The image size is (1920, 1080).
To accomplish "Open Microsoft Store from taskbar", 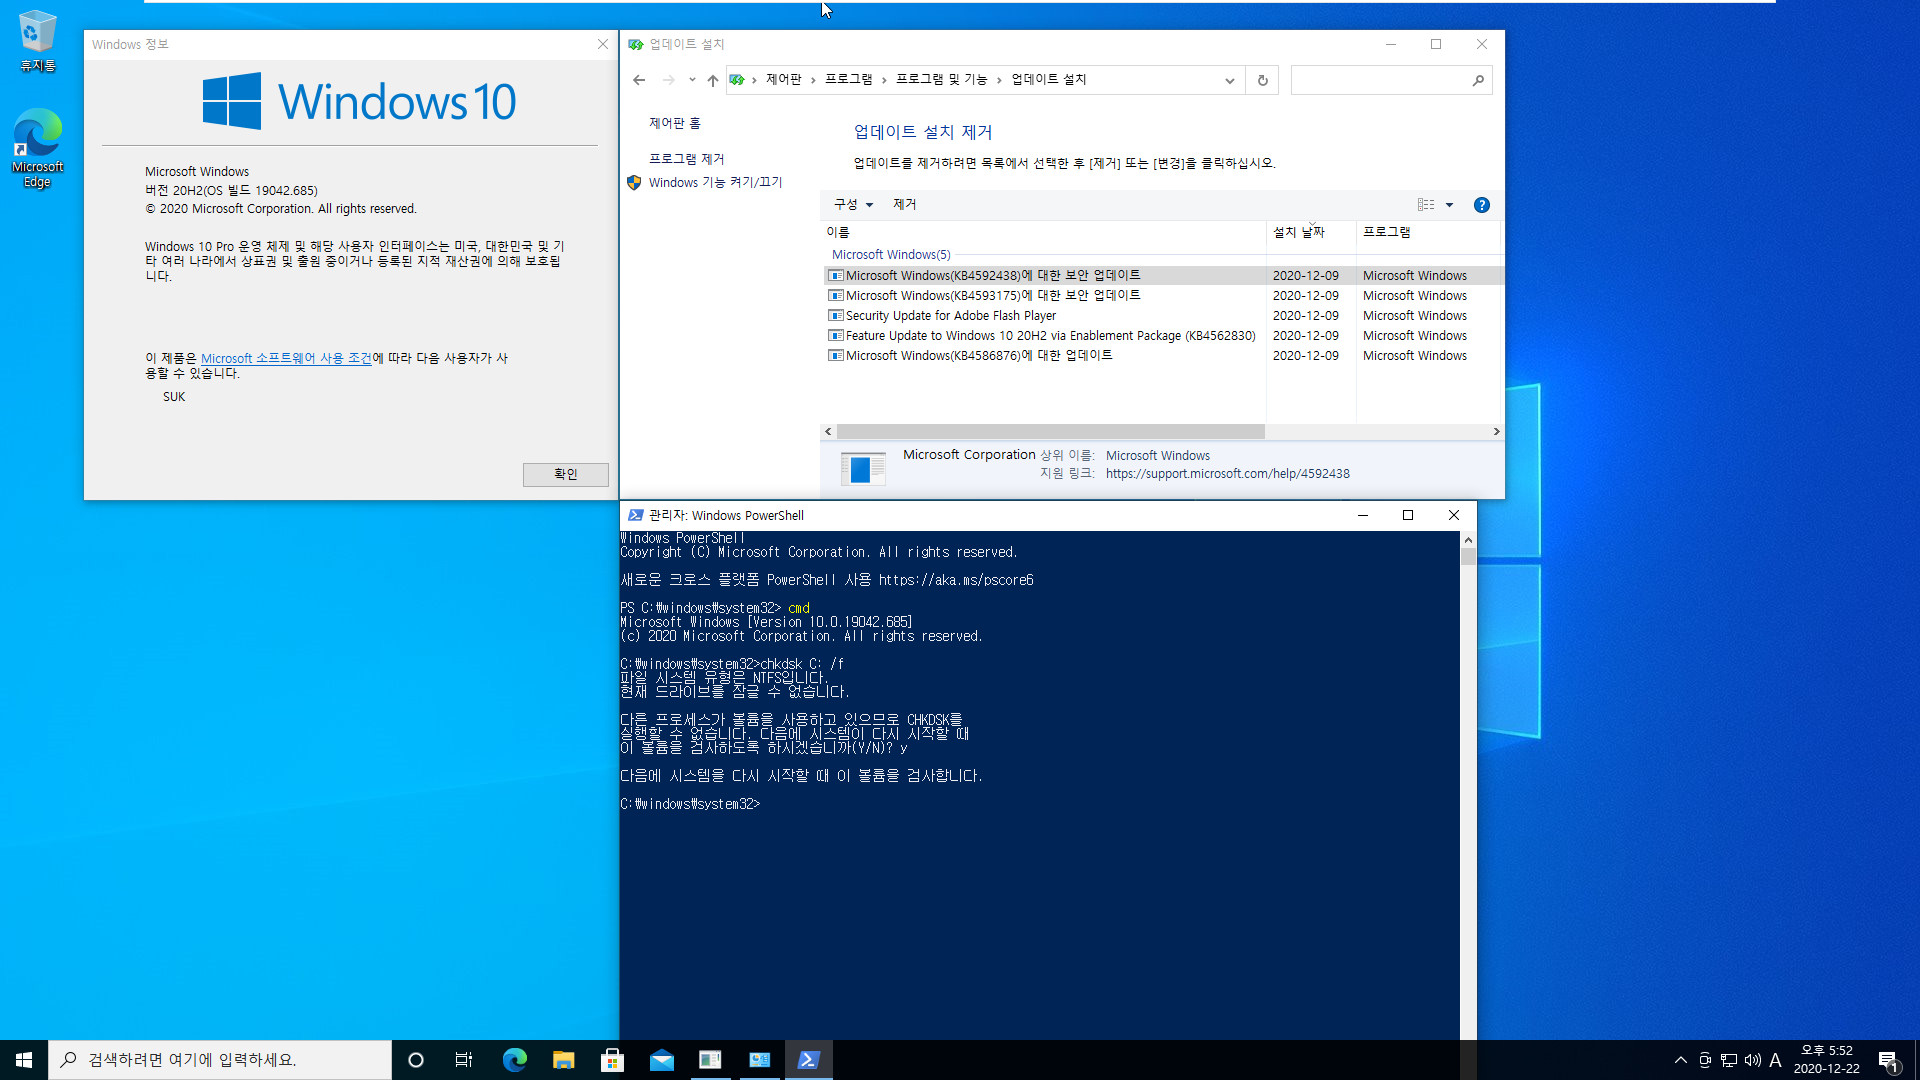I will (612, 1060).
